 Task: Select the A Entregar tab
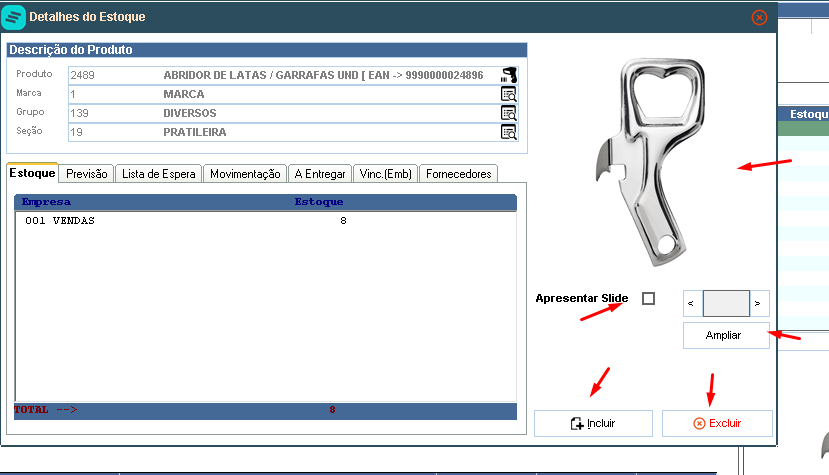coord(320,174)
